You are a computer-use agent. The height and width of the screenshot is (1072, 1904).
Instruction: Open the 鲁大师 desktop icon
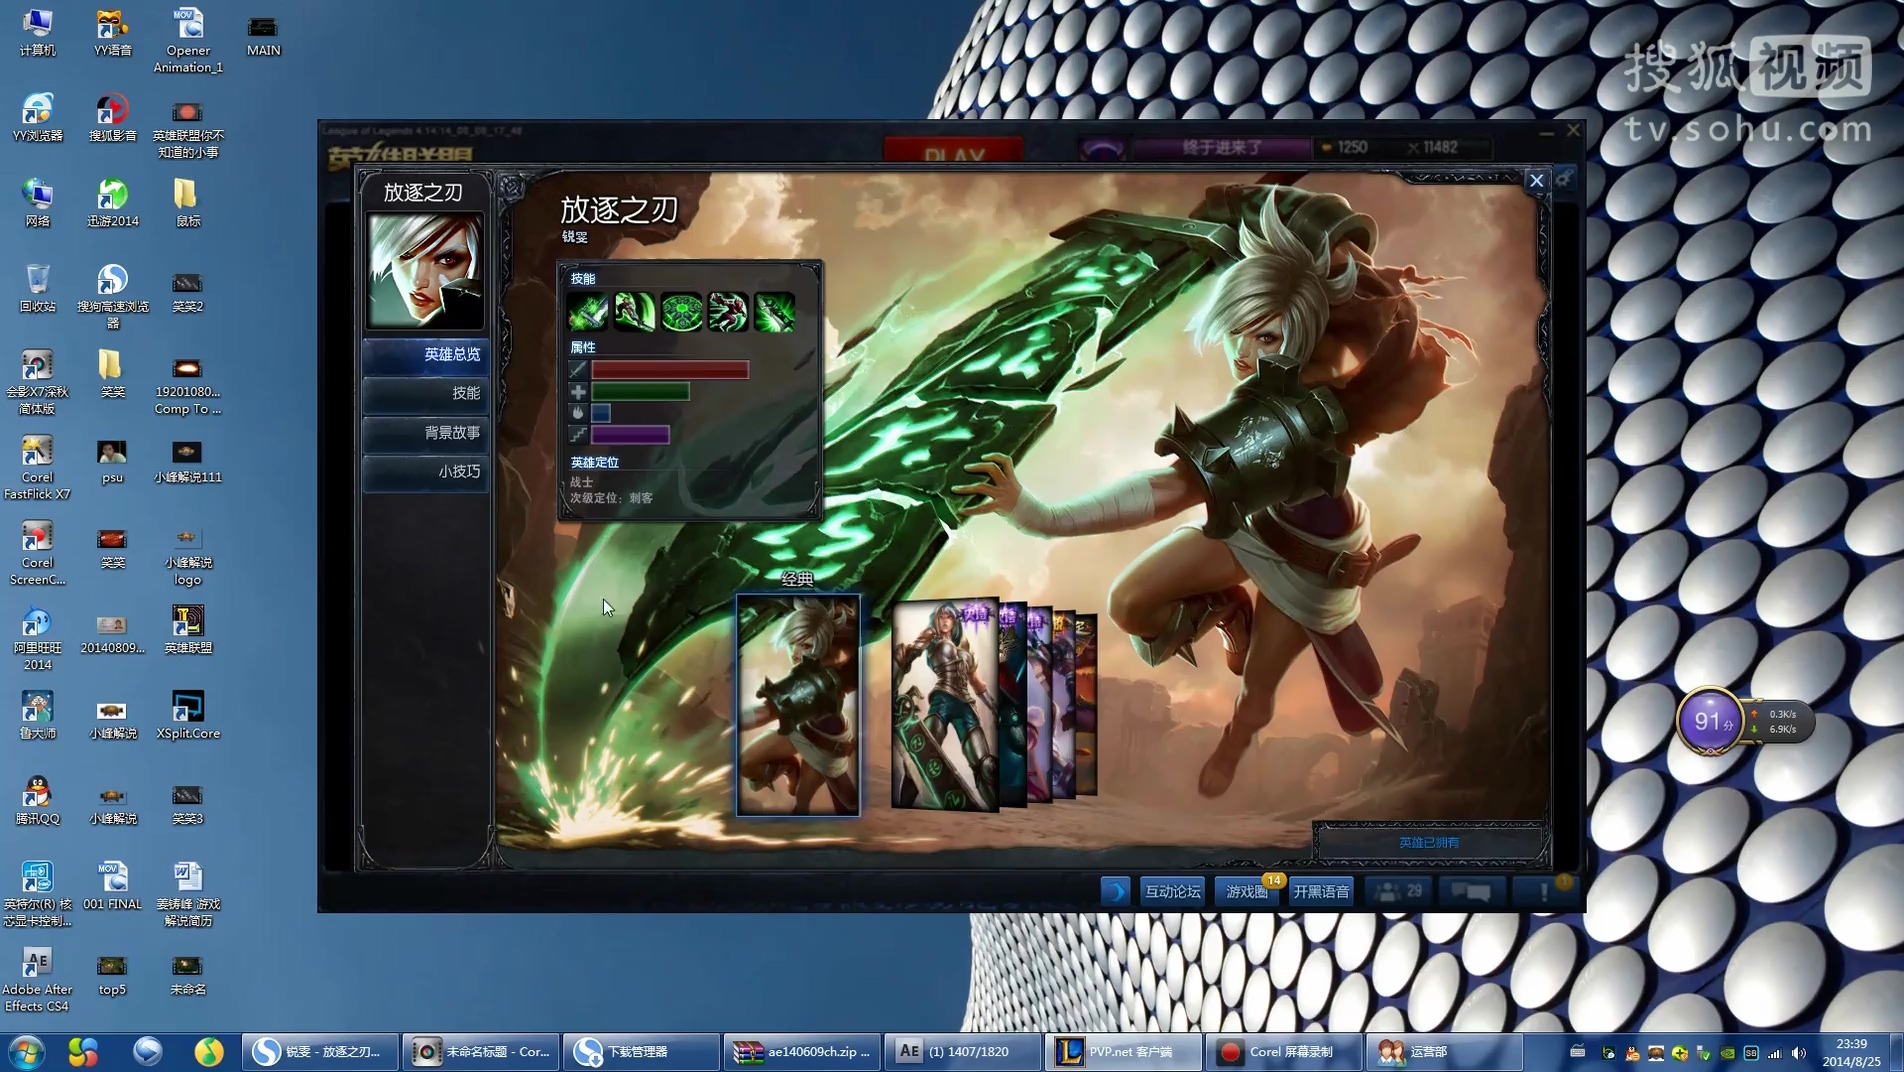tap(37, 715)
